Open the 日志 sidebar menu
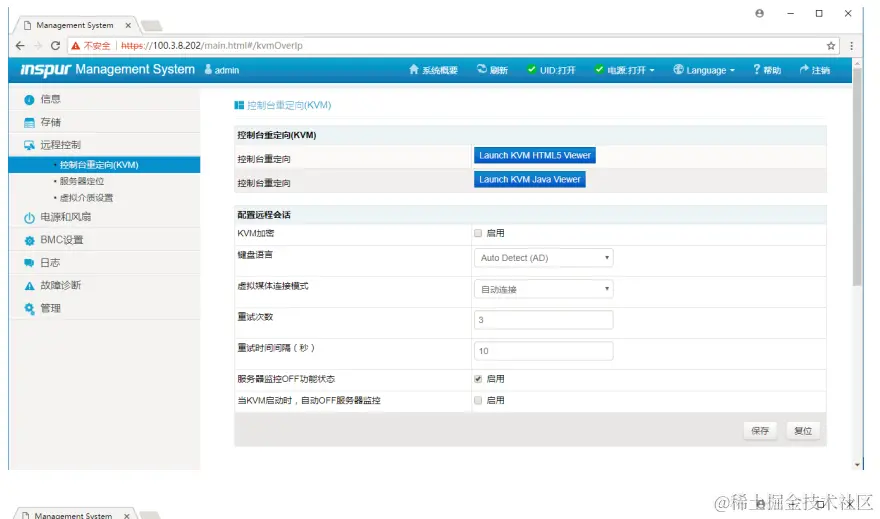 (104, 263)
